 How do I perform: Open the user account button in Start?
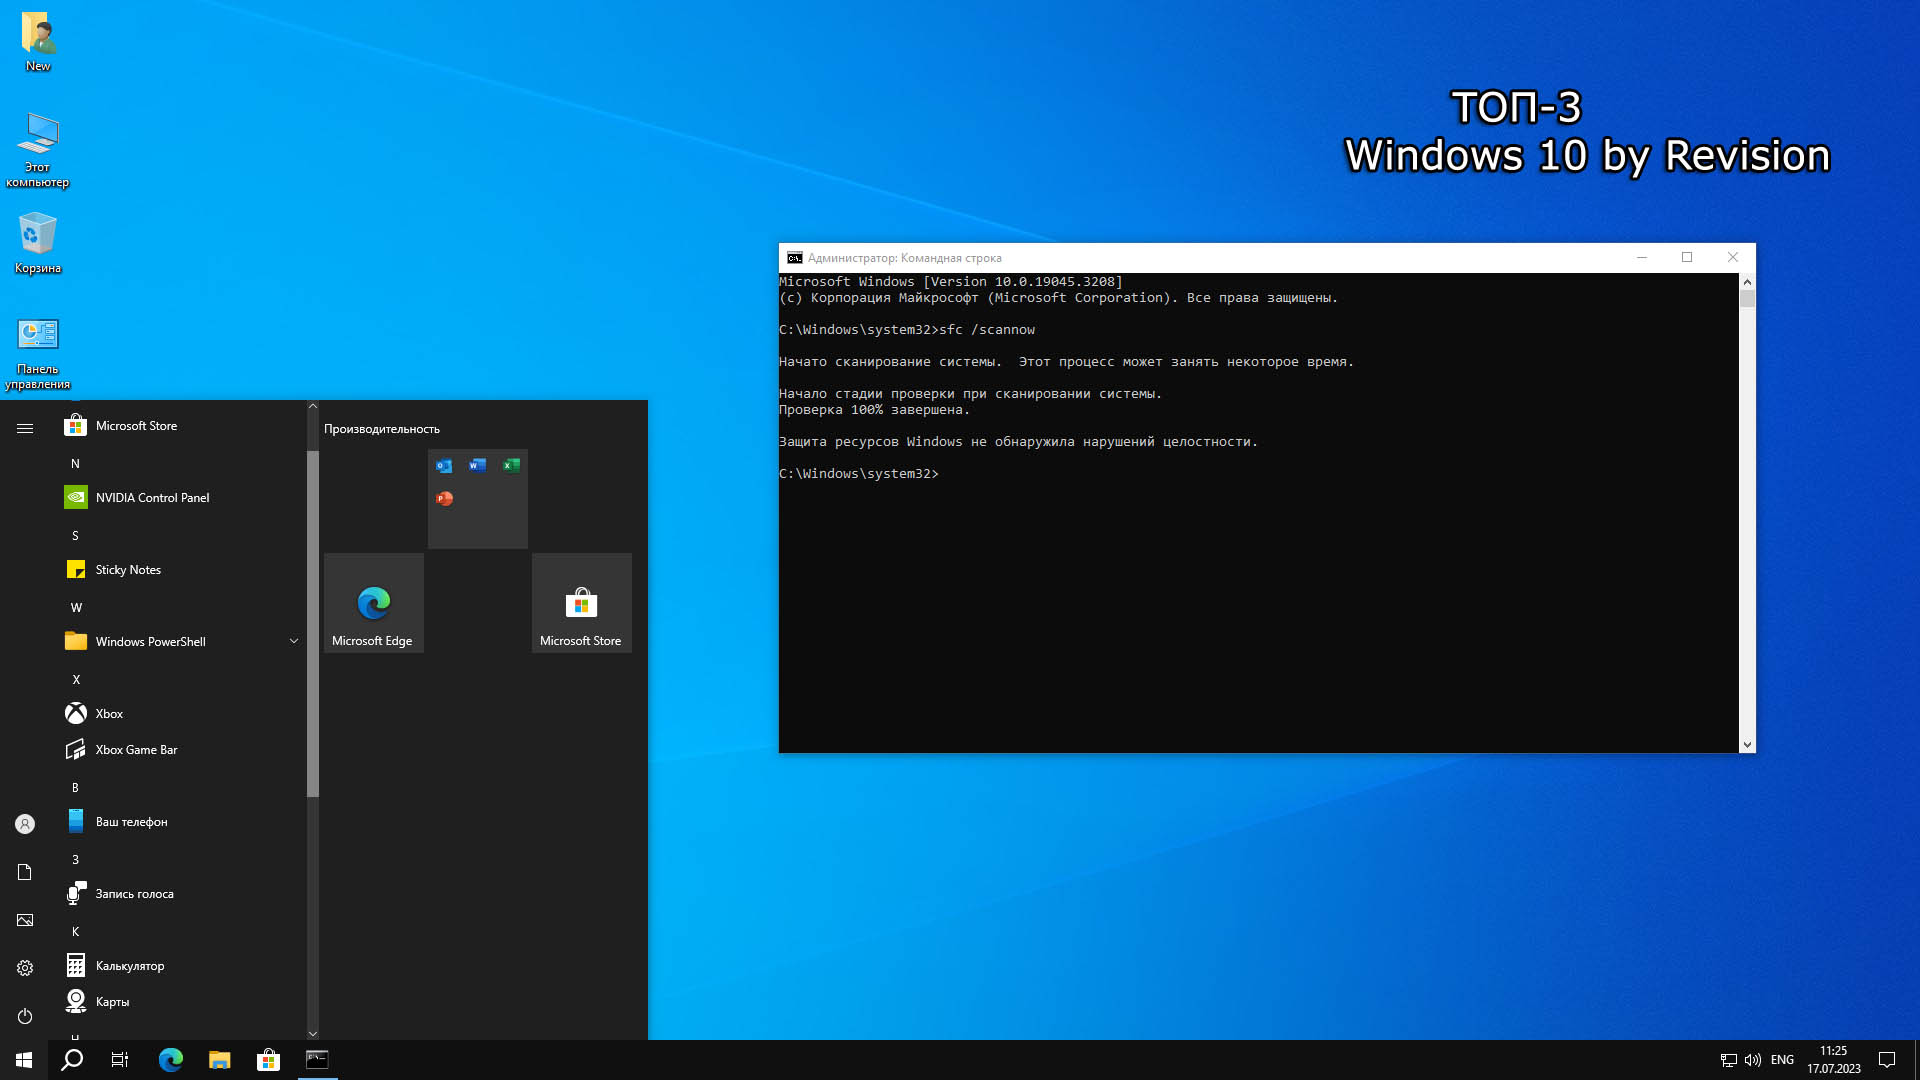[25, 824]
